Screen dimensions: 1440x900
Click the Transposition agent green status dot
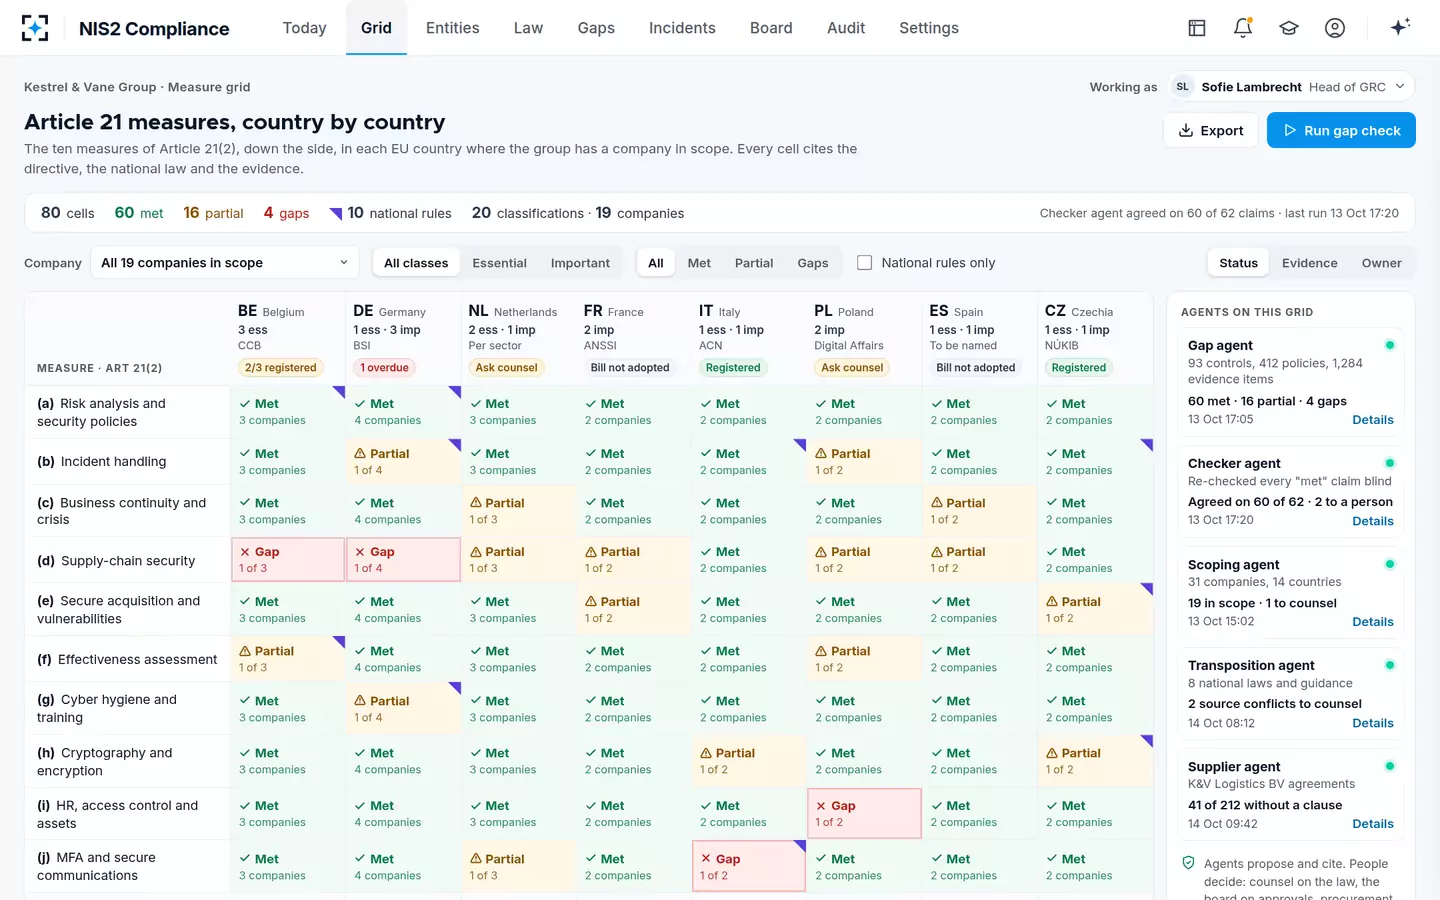1389,665
